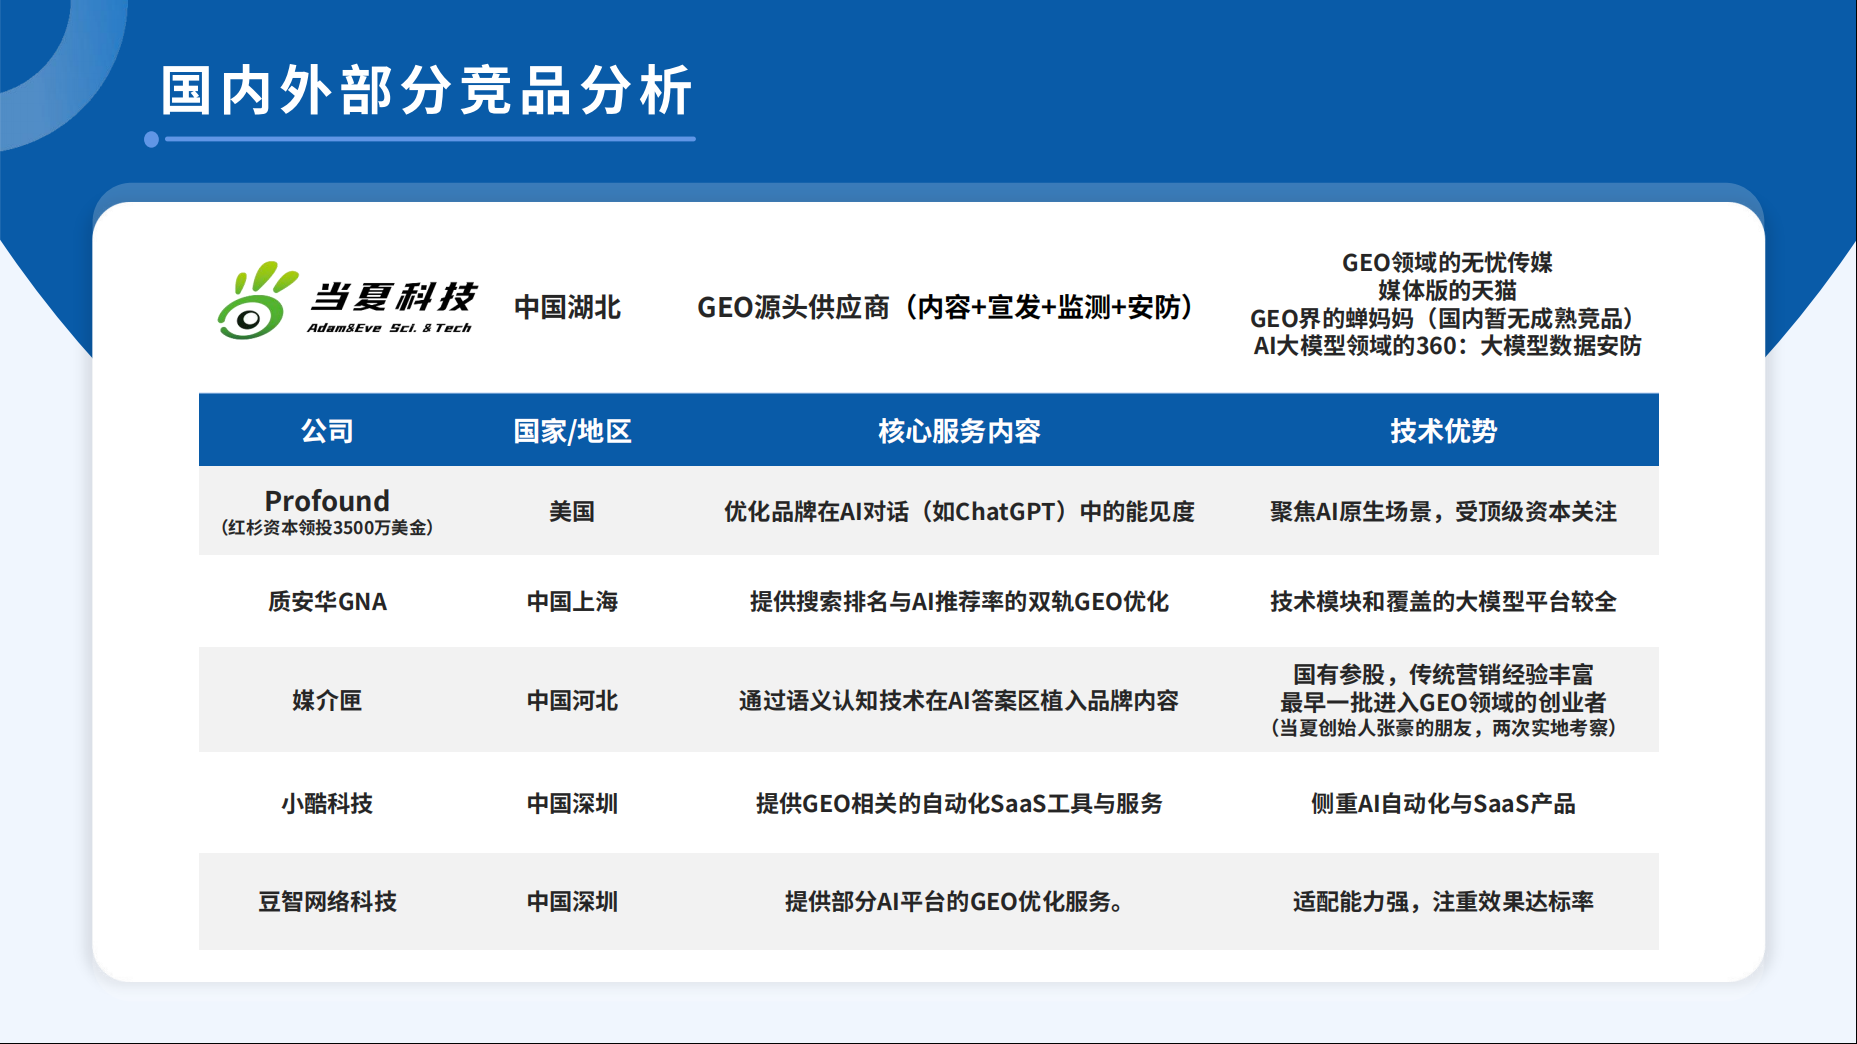Screen dimensions: 1857x1044
Task: Click the 质安华GNA company cell
Action: click(327, 602)
